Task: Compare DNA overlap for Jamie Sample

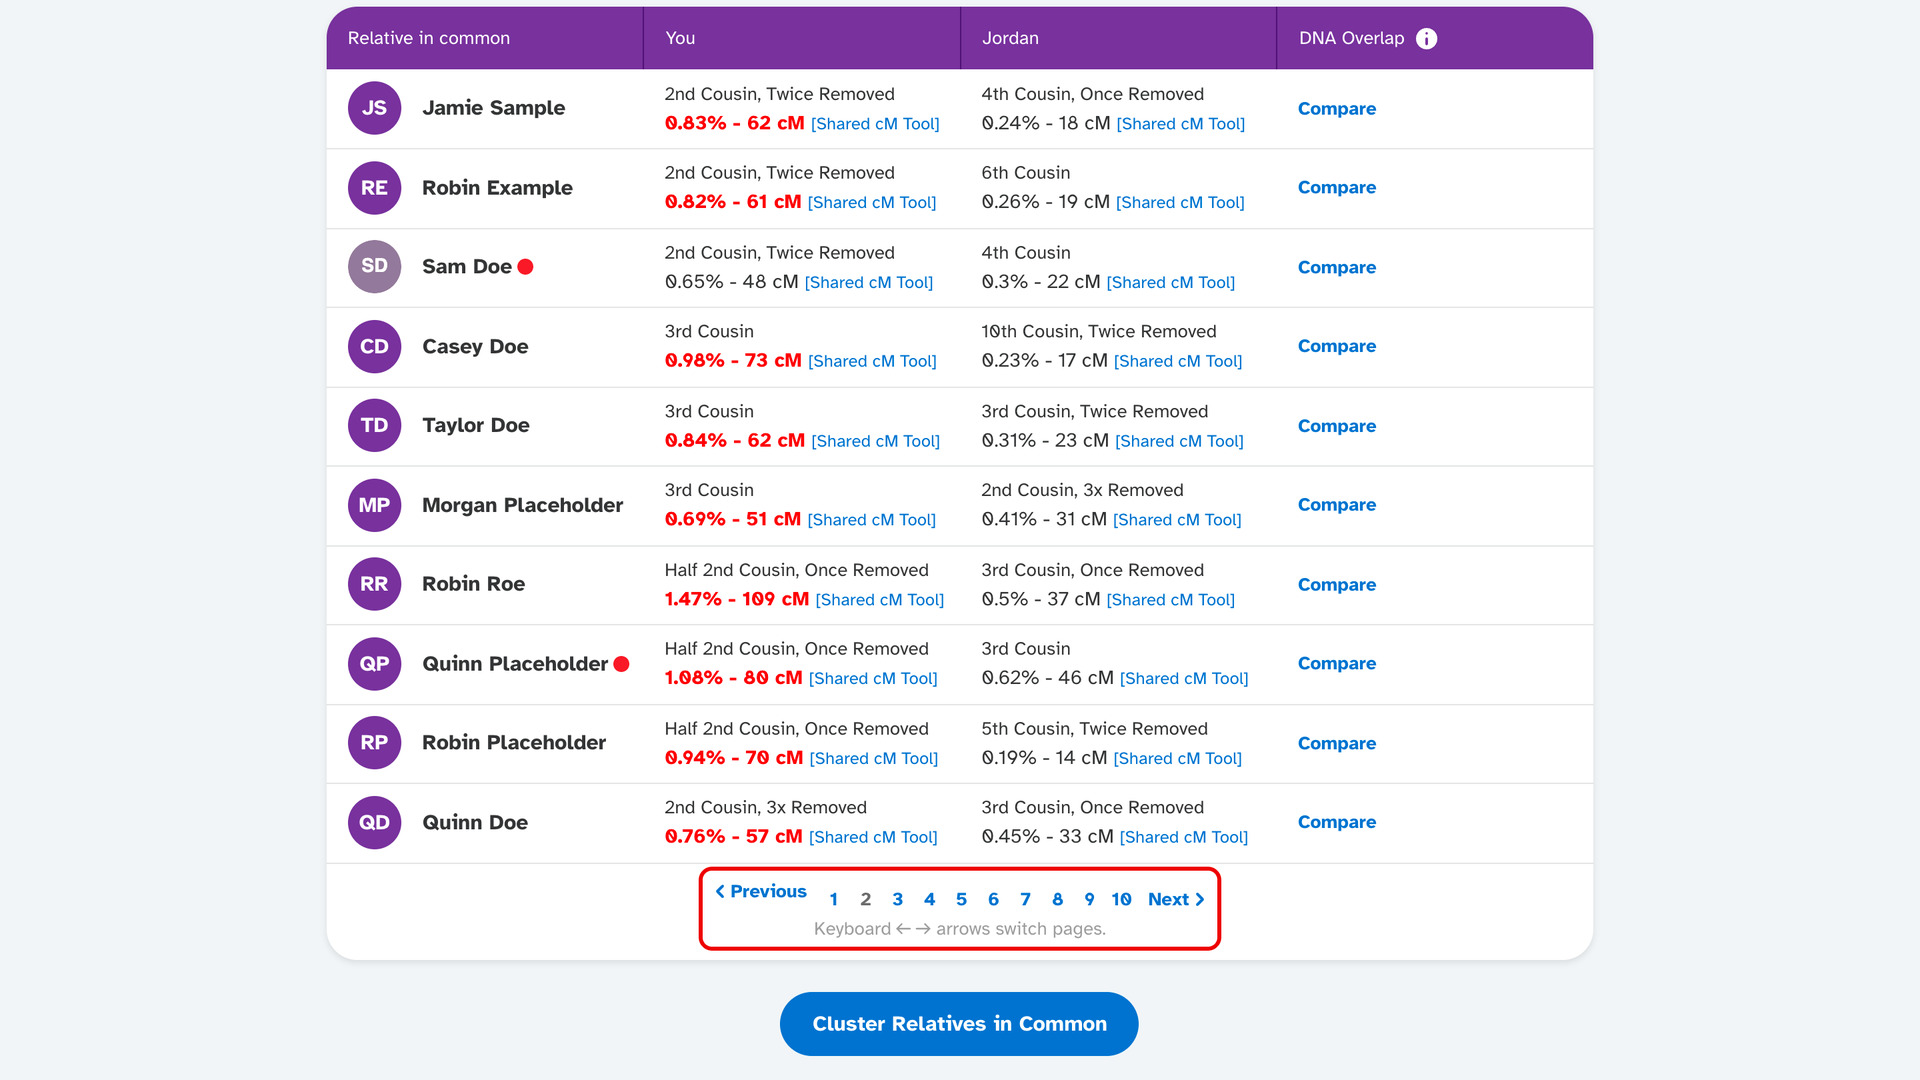Action: [x=1336, y=108]
